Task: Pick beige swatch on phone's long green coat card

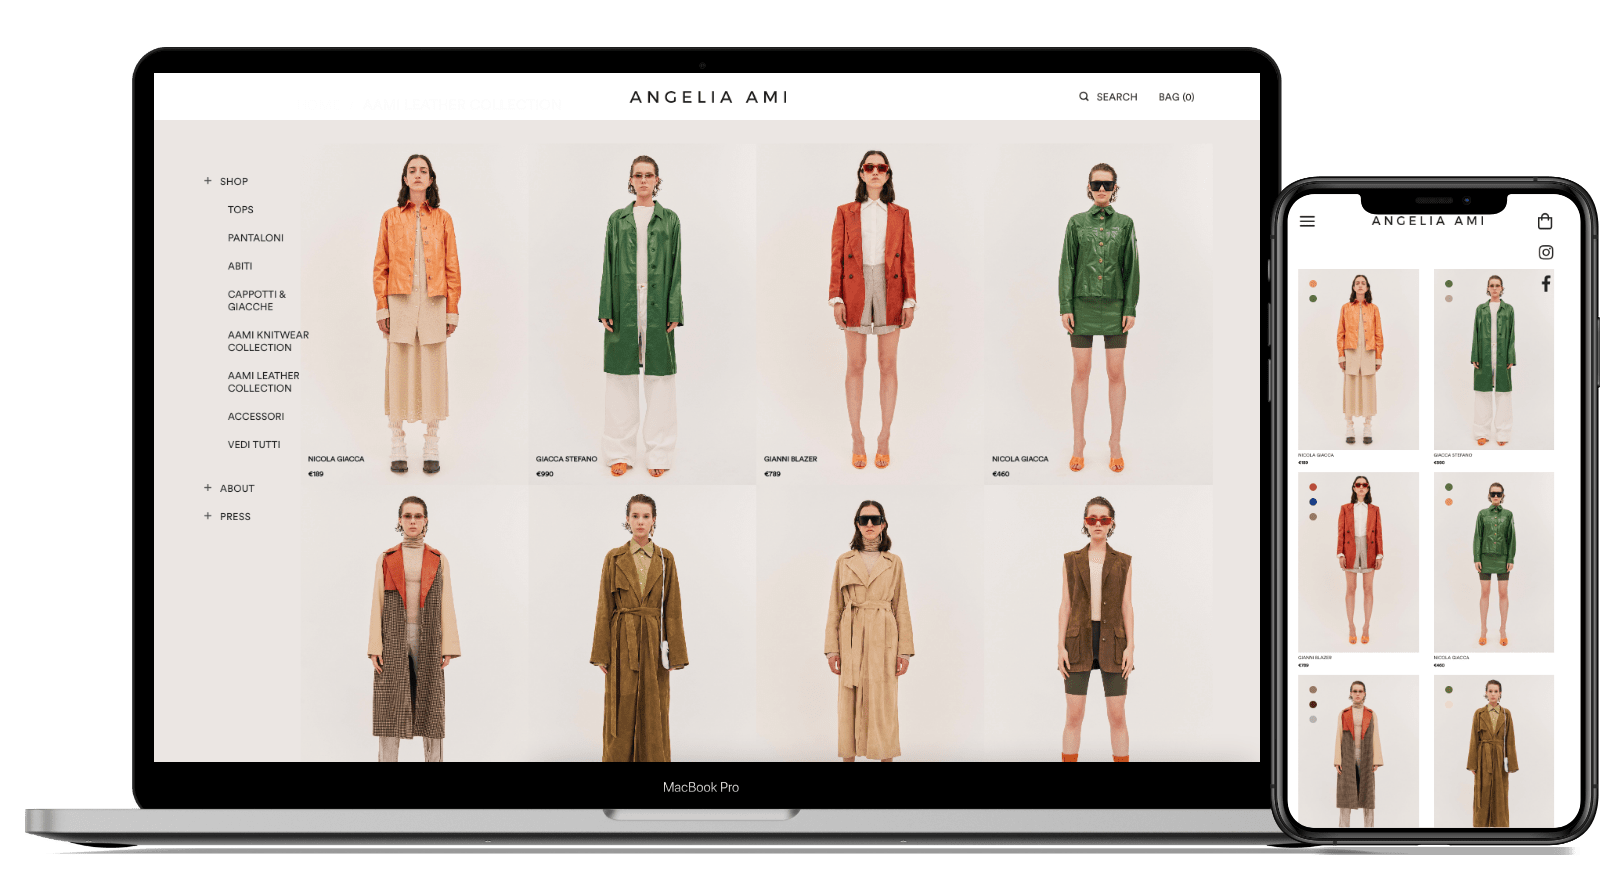Action: click(1449, 299)
